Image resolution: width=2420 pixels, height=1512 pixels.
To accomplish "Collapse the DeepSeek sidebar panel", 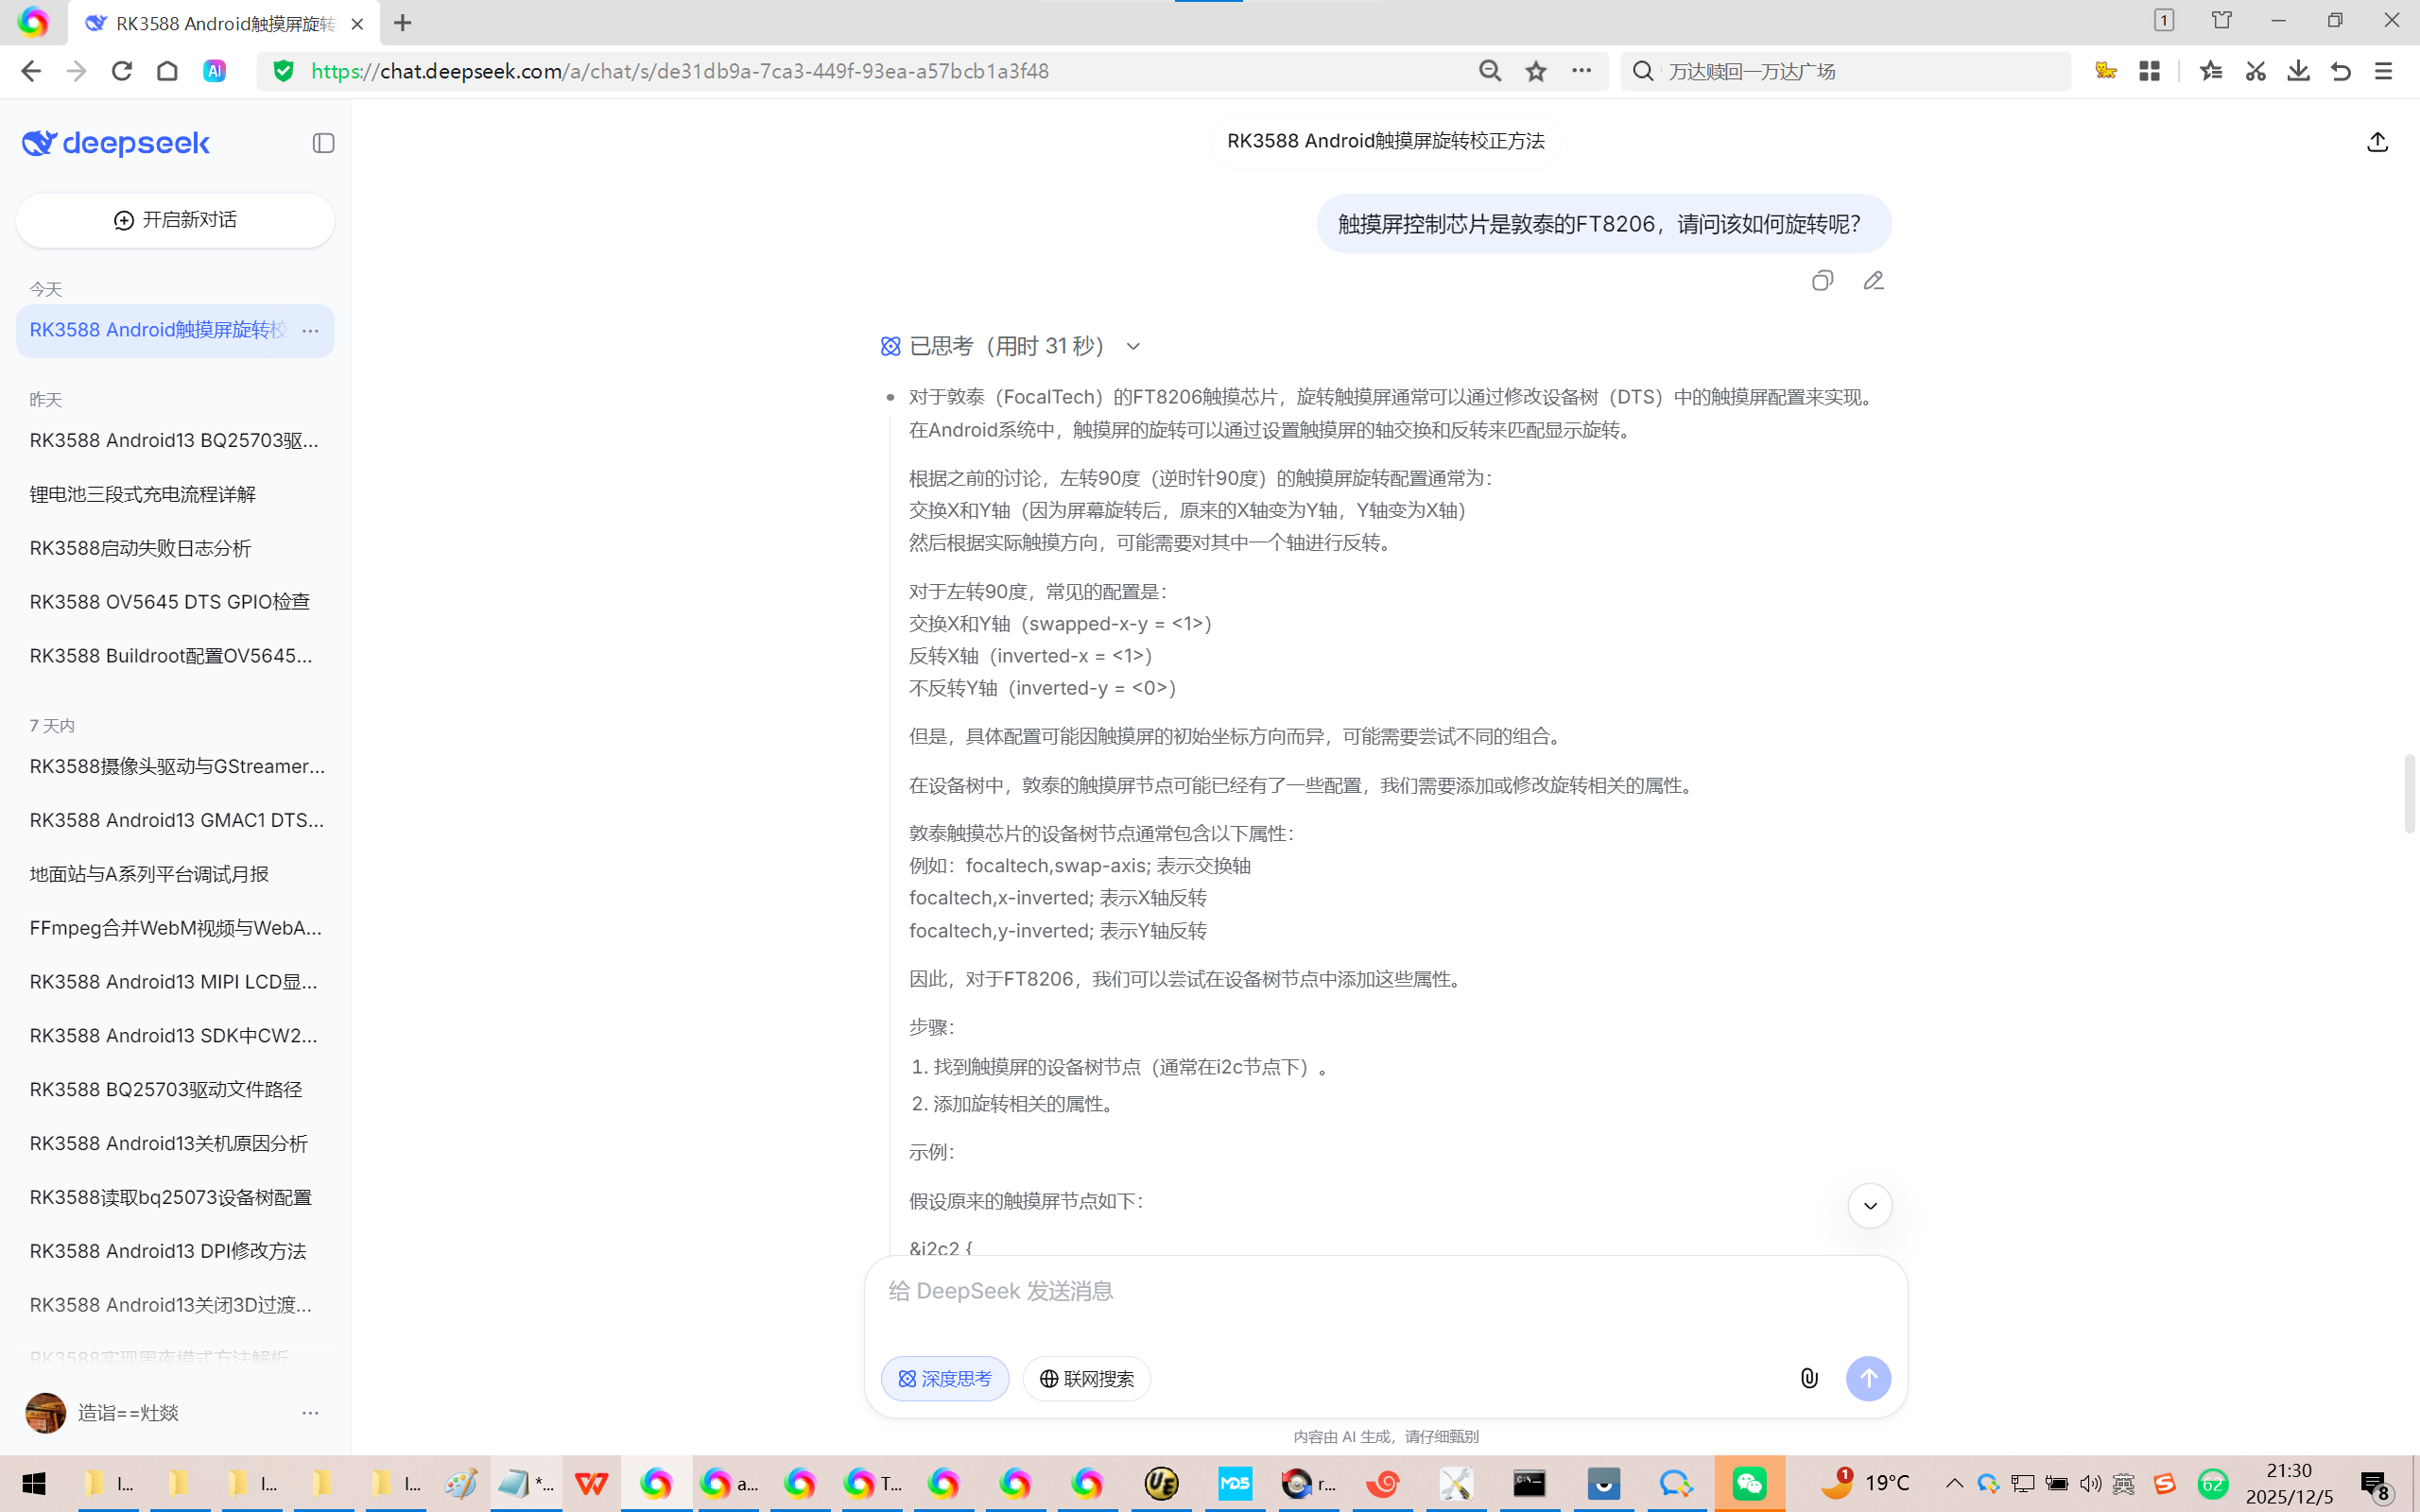I will [323, 143].
